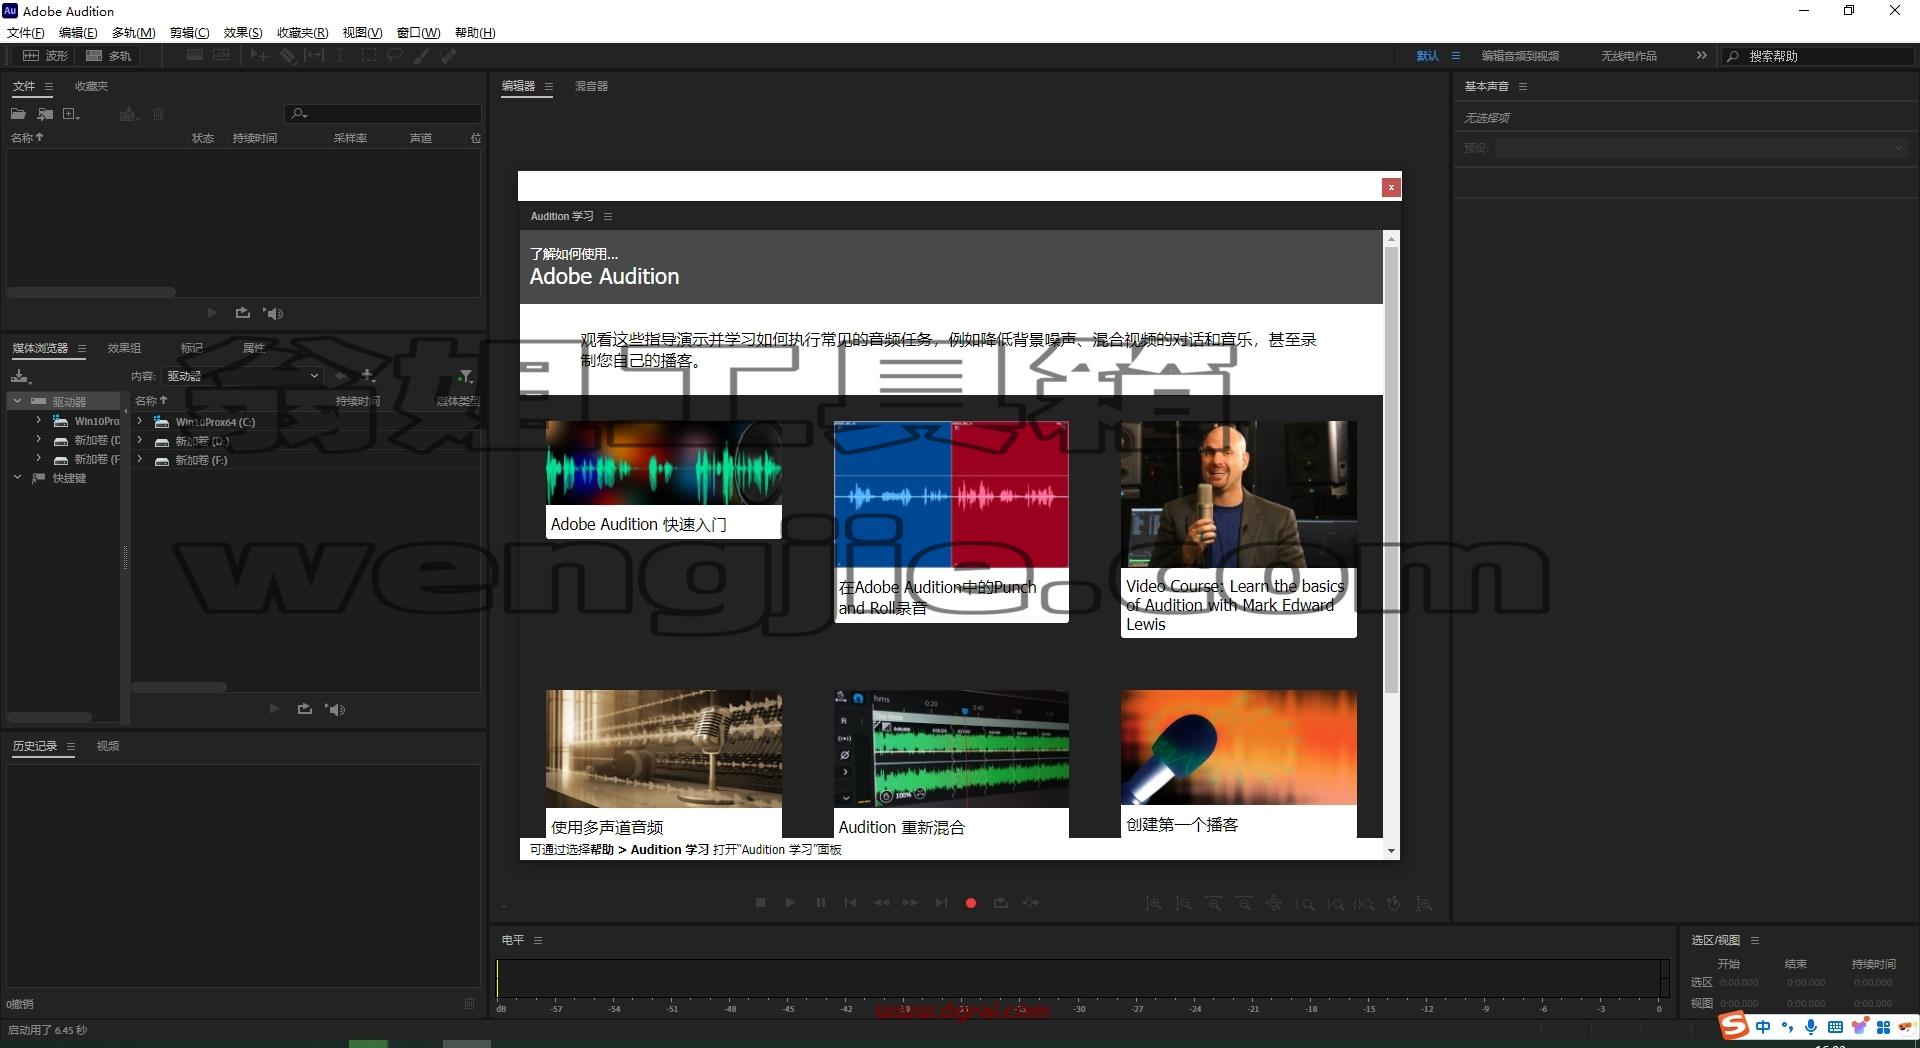Switch to Multitrack (多轨) view
The width and height of the screenshot is (1920, 1048).
(x=109, y=56)
